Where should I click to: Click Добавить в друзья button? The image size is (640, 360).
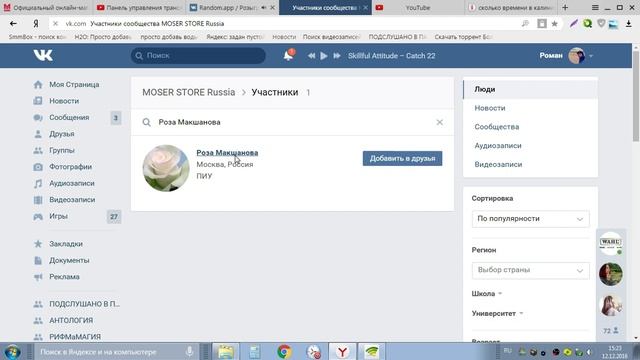(402, 158)
